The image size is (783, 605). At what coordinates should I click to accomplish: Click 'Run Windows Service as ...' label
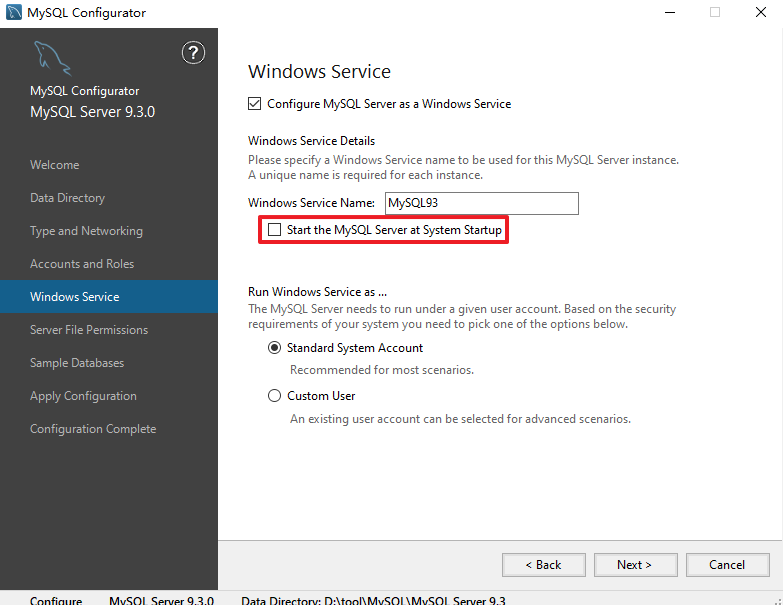(x=318, y=292)
